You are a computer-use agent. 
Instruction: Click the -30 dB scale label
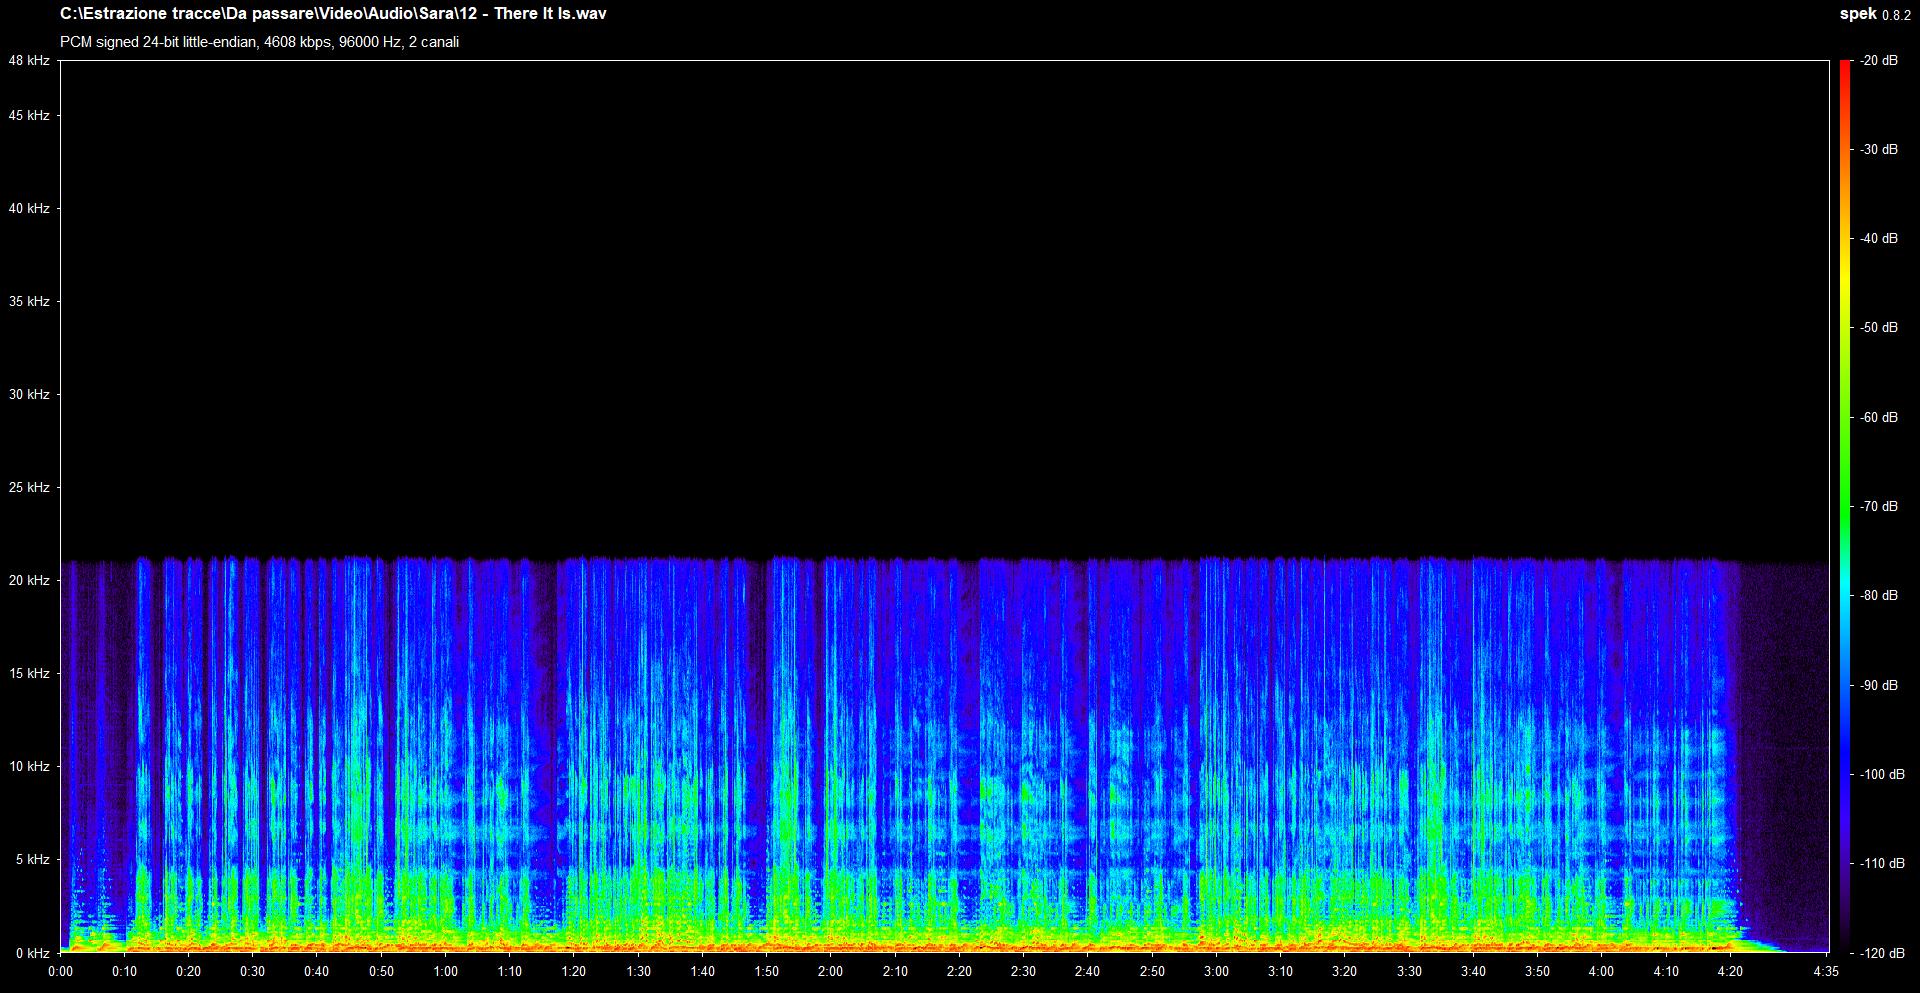pyautogui.click(x=1879, y=150)
